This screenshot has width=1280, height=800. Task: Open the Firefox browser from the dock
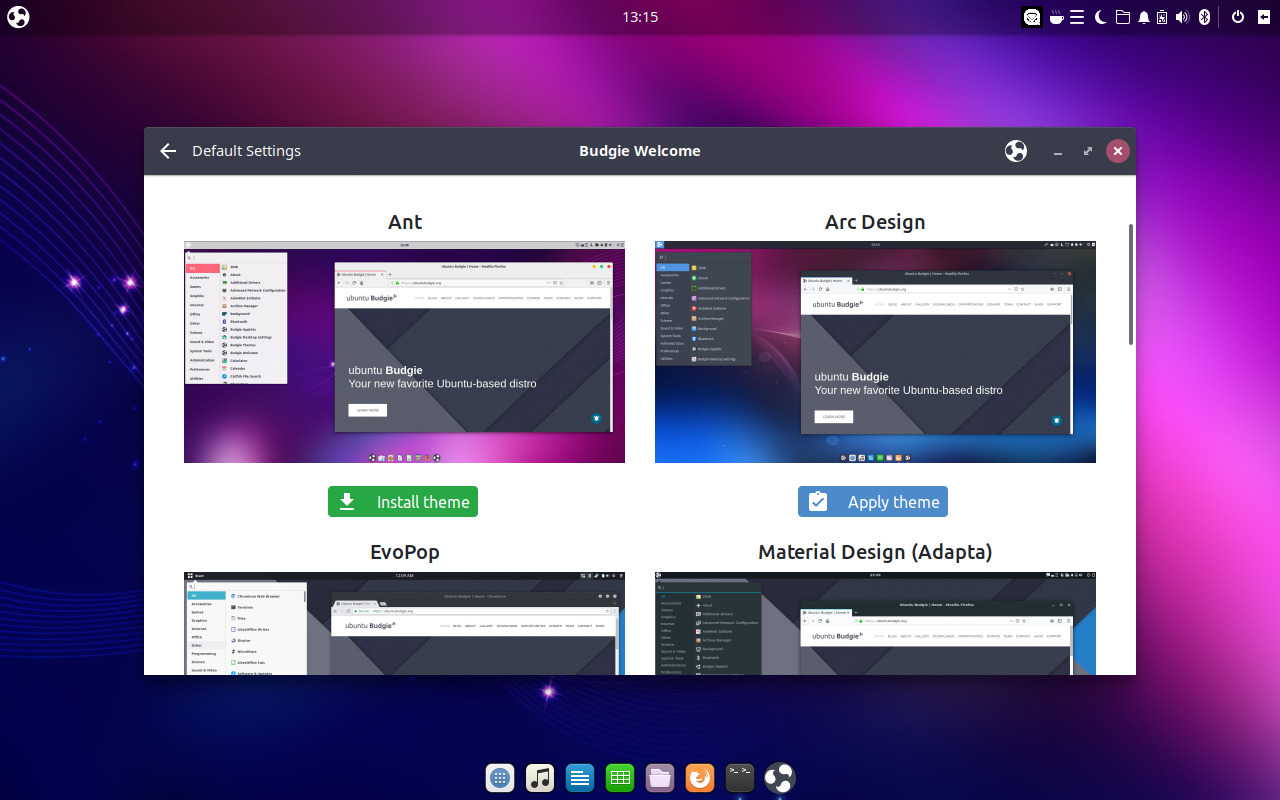(699, 777)
